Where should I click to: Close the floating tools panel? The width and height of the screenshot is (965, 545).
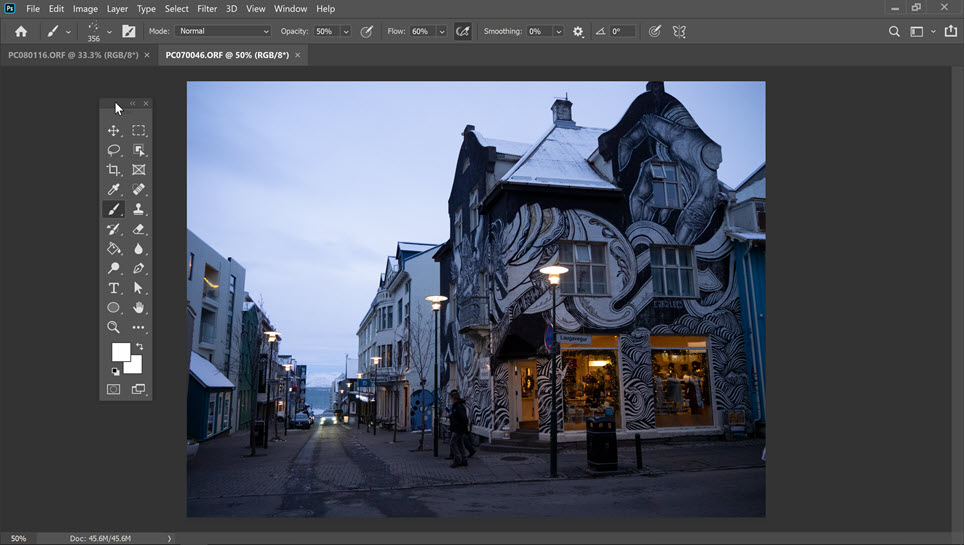(146, 103)
